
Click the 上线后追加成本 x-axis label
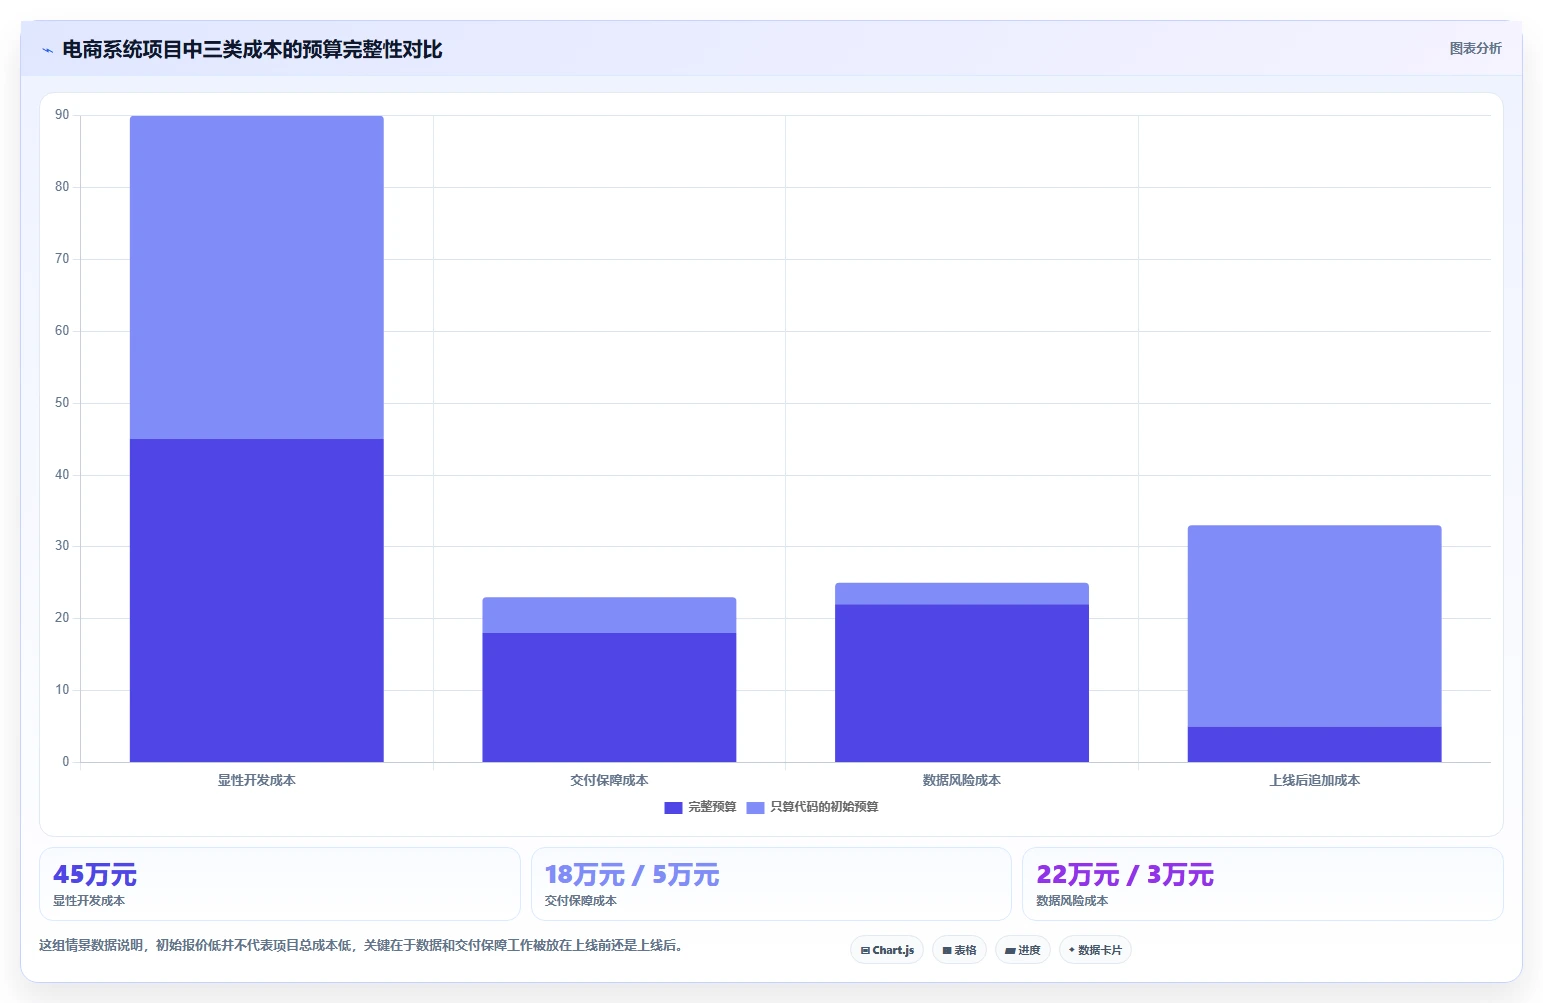(x=1314, y=780)
